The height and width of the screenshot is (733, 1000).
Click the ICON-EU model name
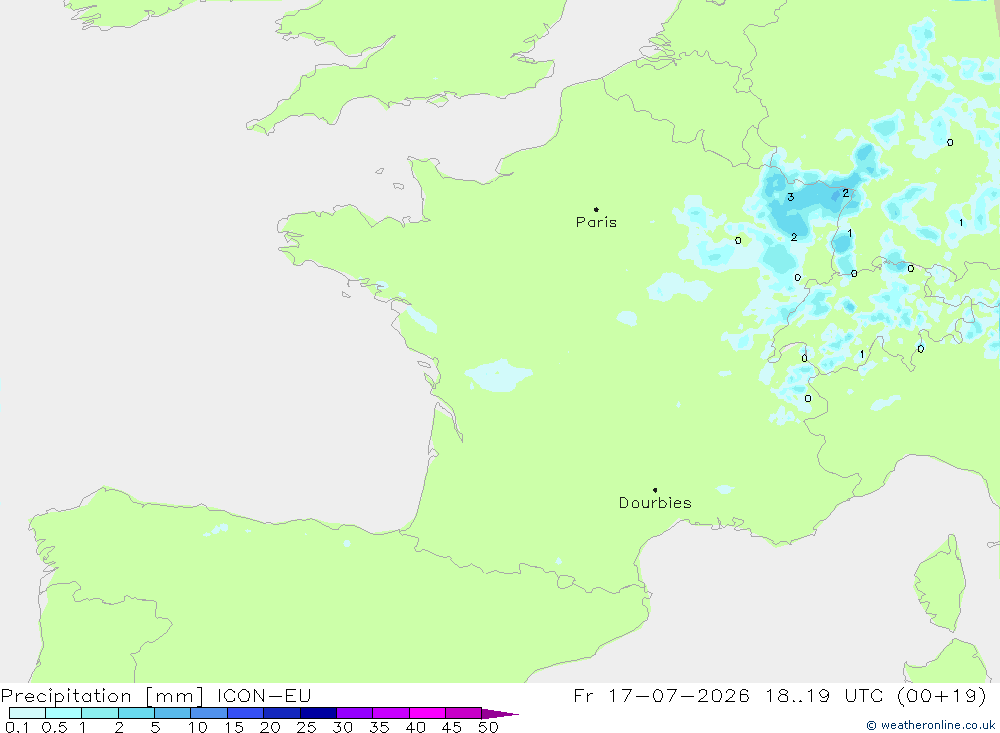pos(264,695)
